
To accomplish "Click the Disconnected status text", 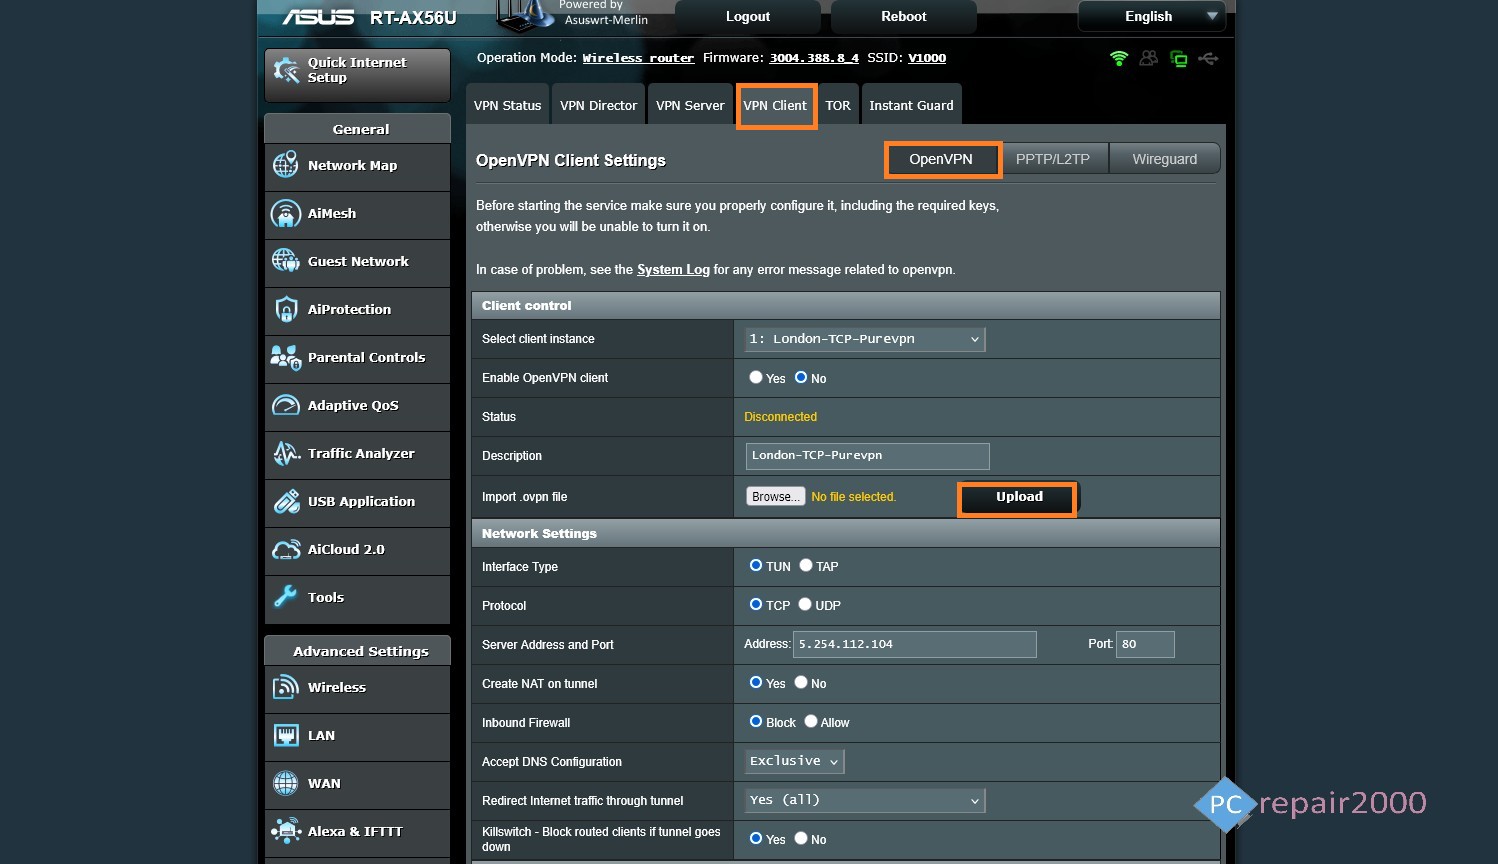I will click(780, 417).
